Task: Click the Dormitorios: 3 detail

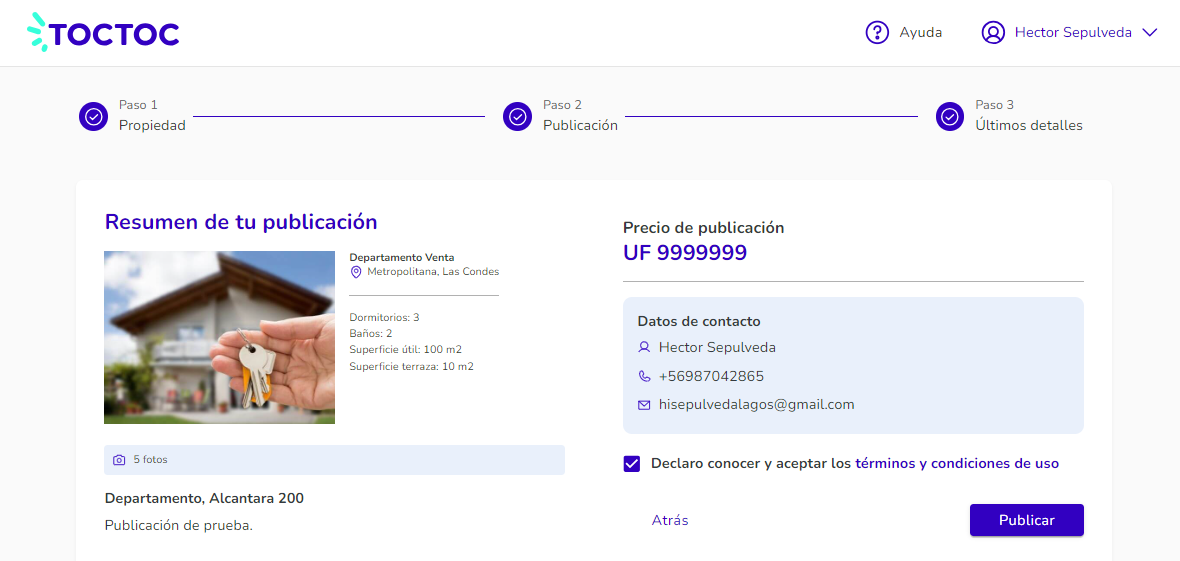Action: pos(385,318)
